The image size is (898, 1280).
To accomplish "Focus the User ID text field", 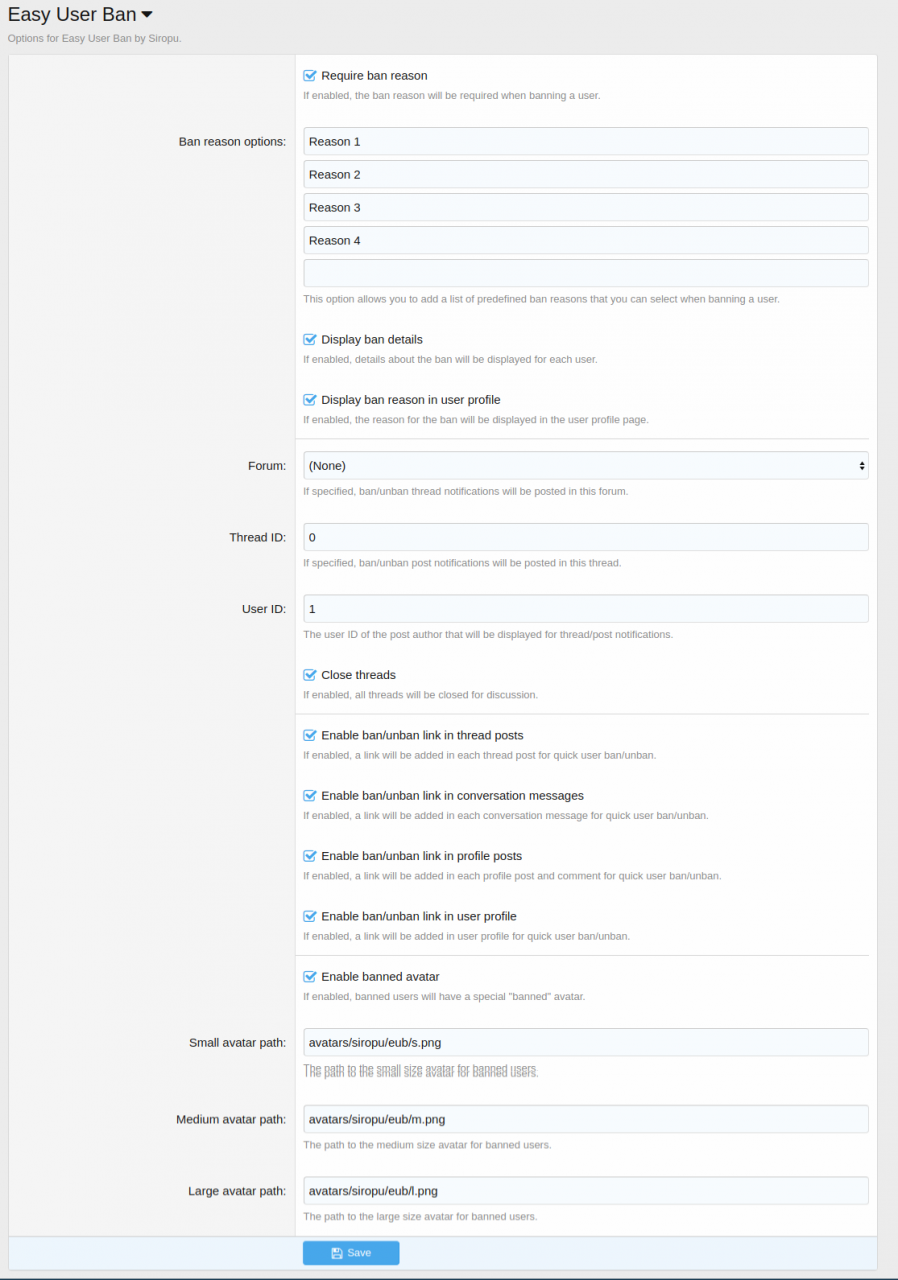I will pyautogui.click(x=585, y=609).
